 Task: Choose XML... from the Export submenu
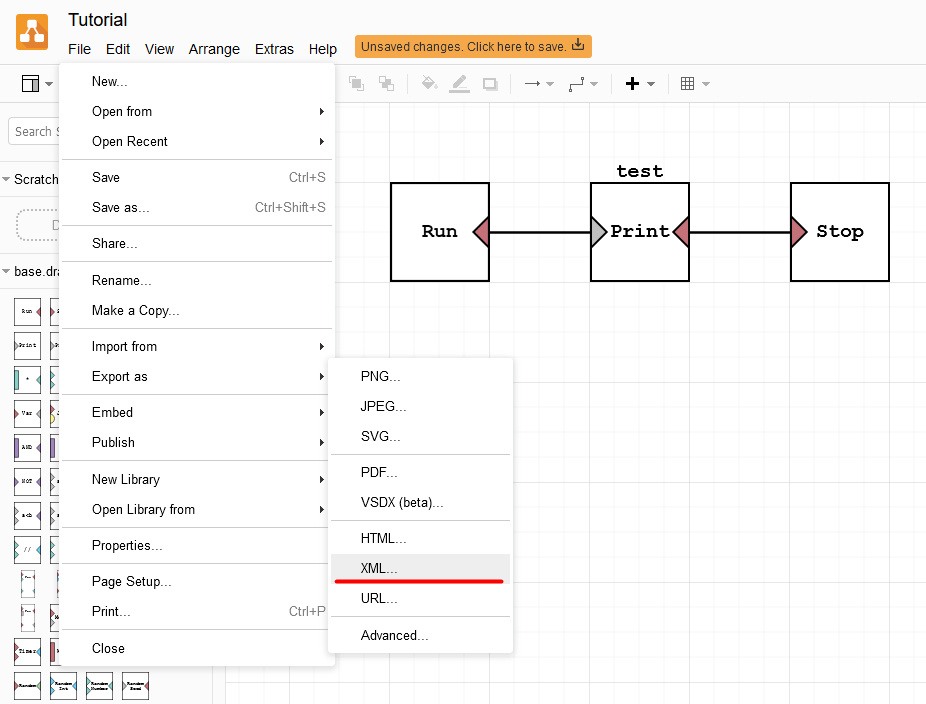[x=379, y=568]
